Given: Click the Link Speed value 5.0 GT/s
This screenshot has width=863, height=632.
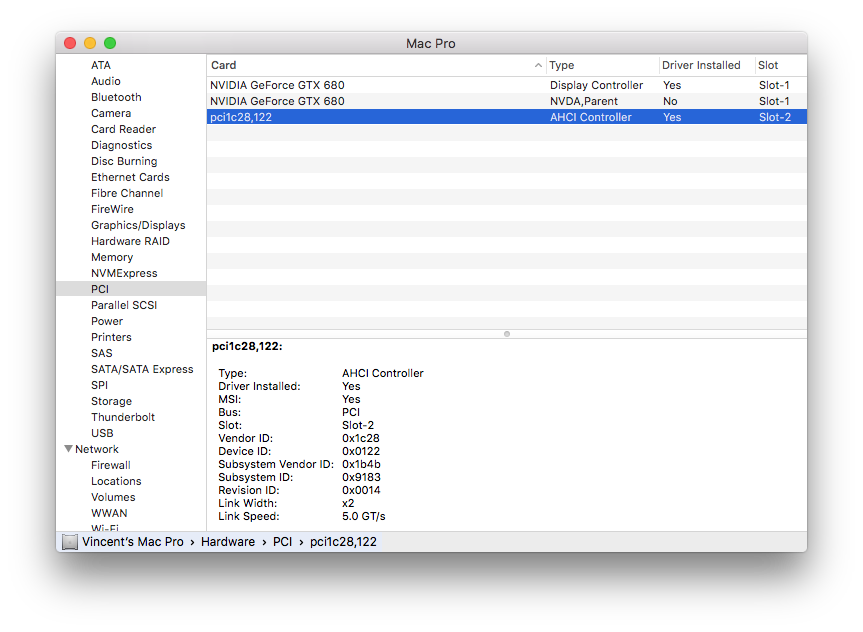Looking at the screenshot, I should point(363,516).
